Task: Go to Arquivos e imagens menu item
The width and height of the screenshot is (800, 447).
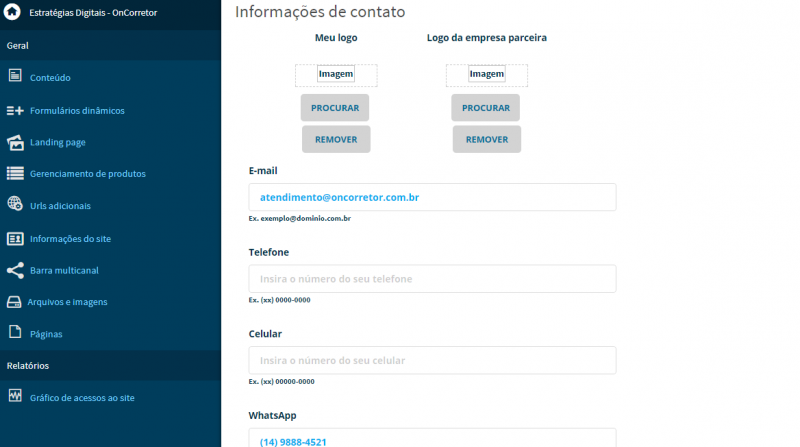Action: click(67, 302)
